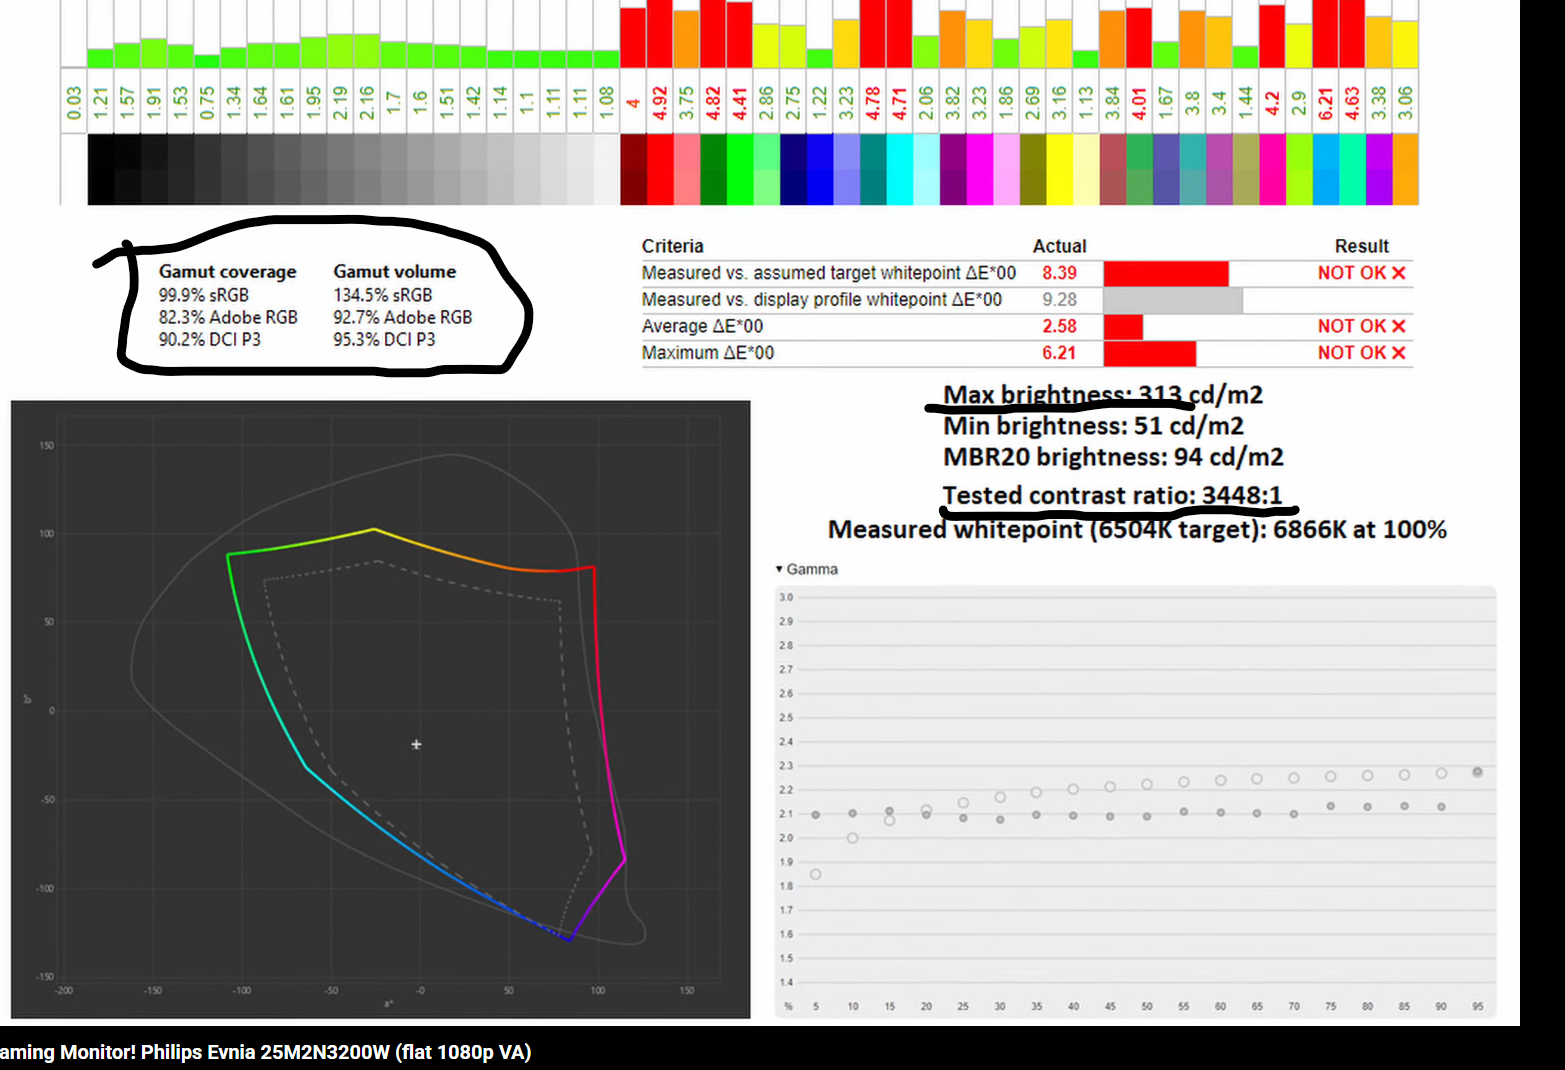
Task: Click the 134.5% sRGB gamut volume value
Action: click(x=383, y=295)
